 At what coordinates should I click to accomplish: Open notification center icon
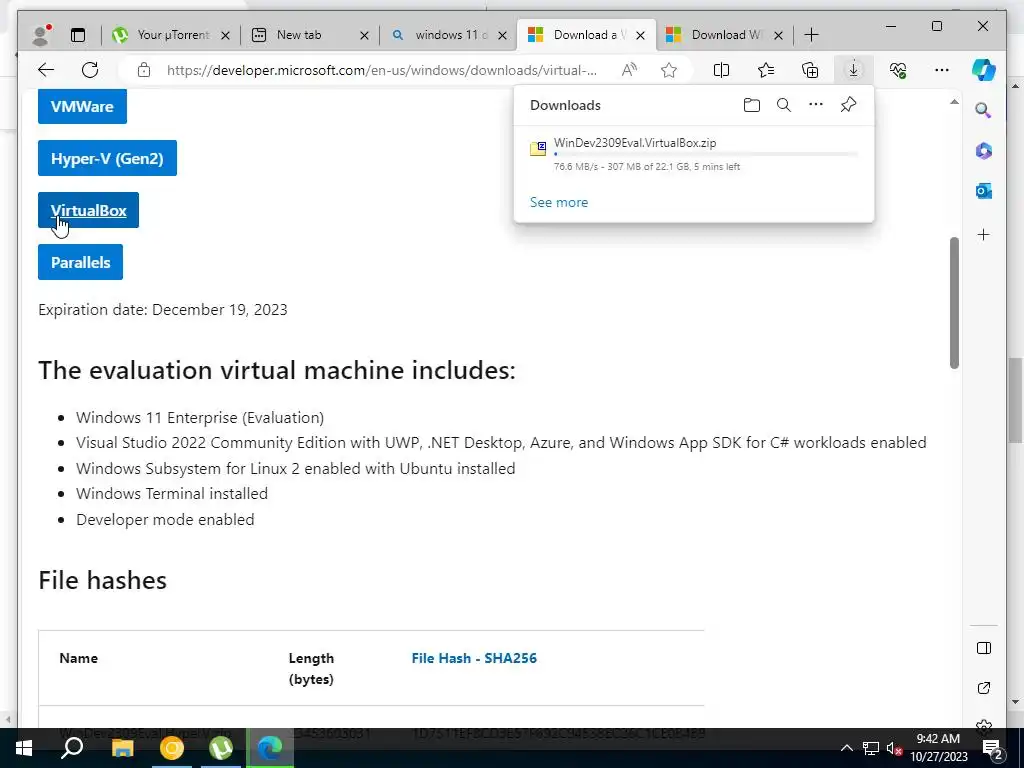993,748
